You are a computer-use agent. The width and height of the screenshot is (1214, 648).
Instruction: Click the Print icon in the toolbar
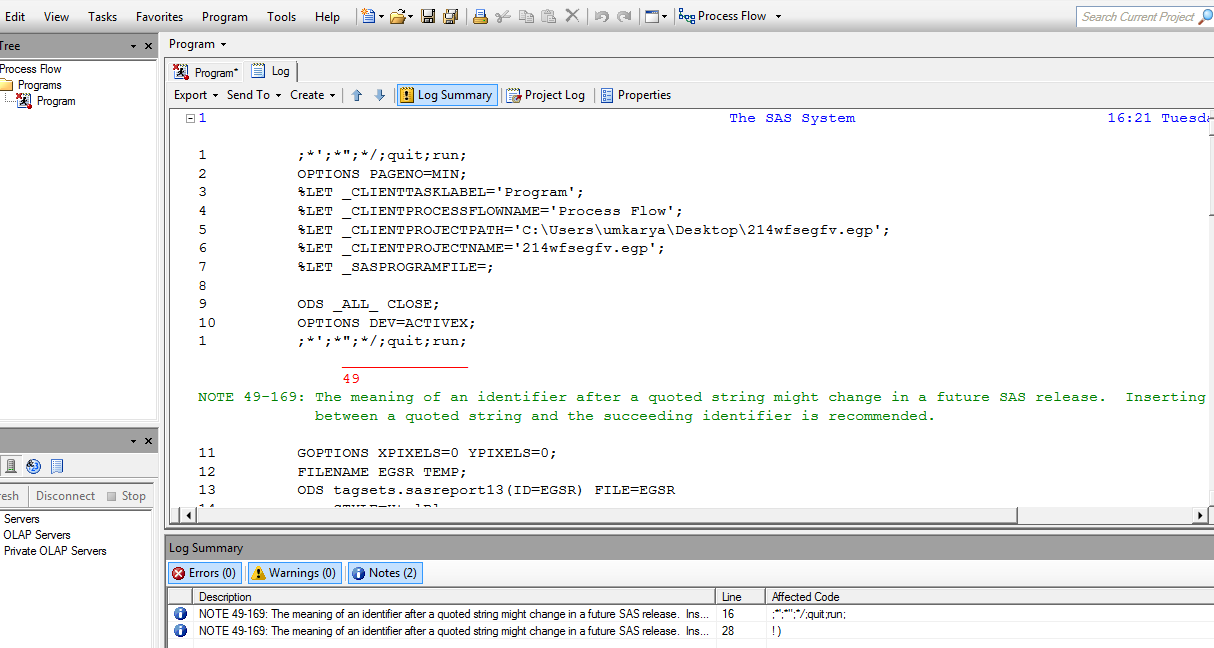(480, 16)
